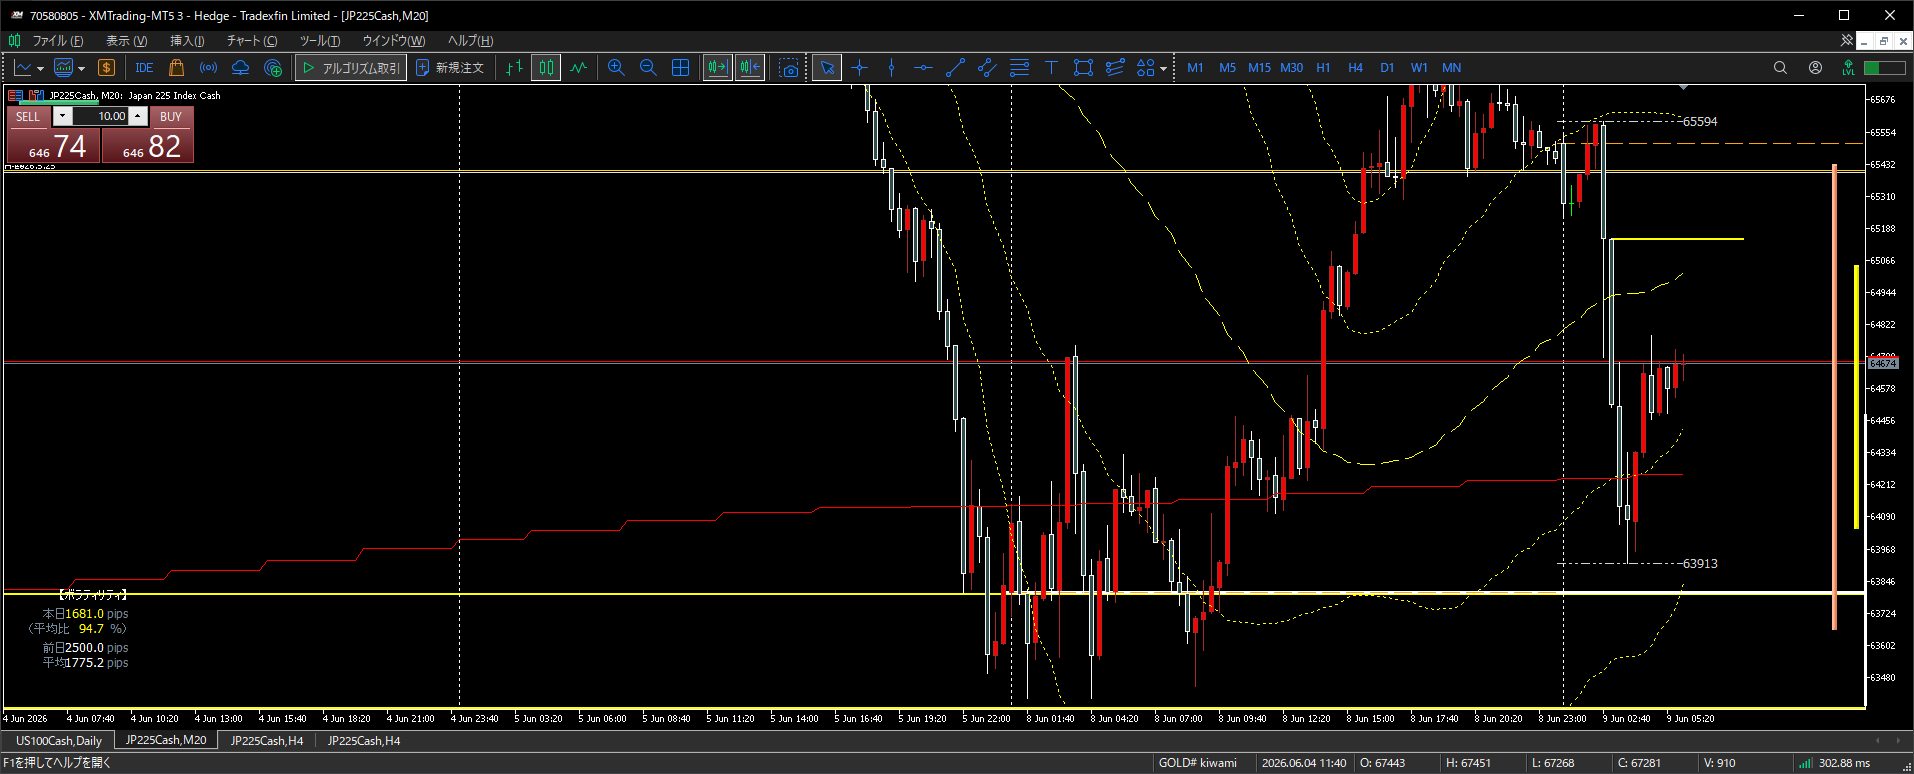Increase the lot volume with up arrow
Screen dimensions: 1914x774
pyautogui.click(x=138, y=116)
